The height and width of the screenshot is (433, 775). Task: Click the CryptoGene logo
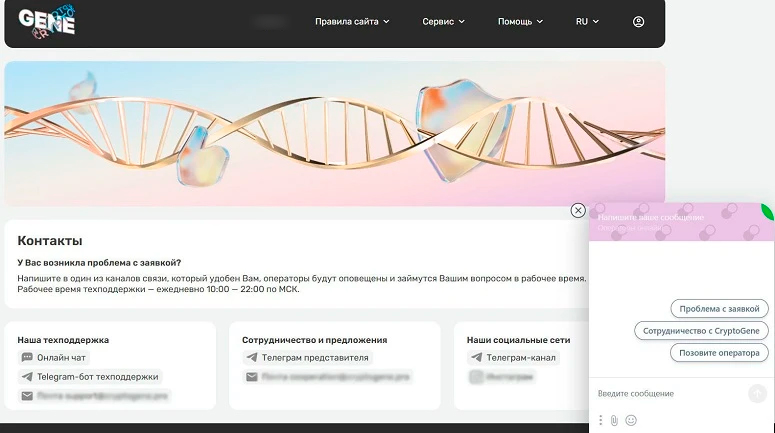click(47, 21)
